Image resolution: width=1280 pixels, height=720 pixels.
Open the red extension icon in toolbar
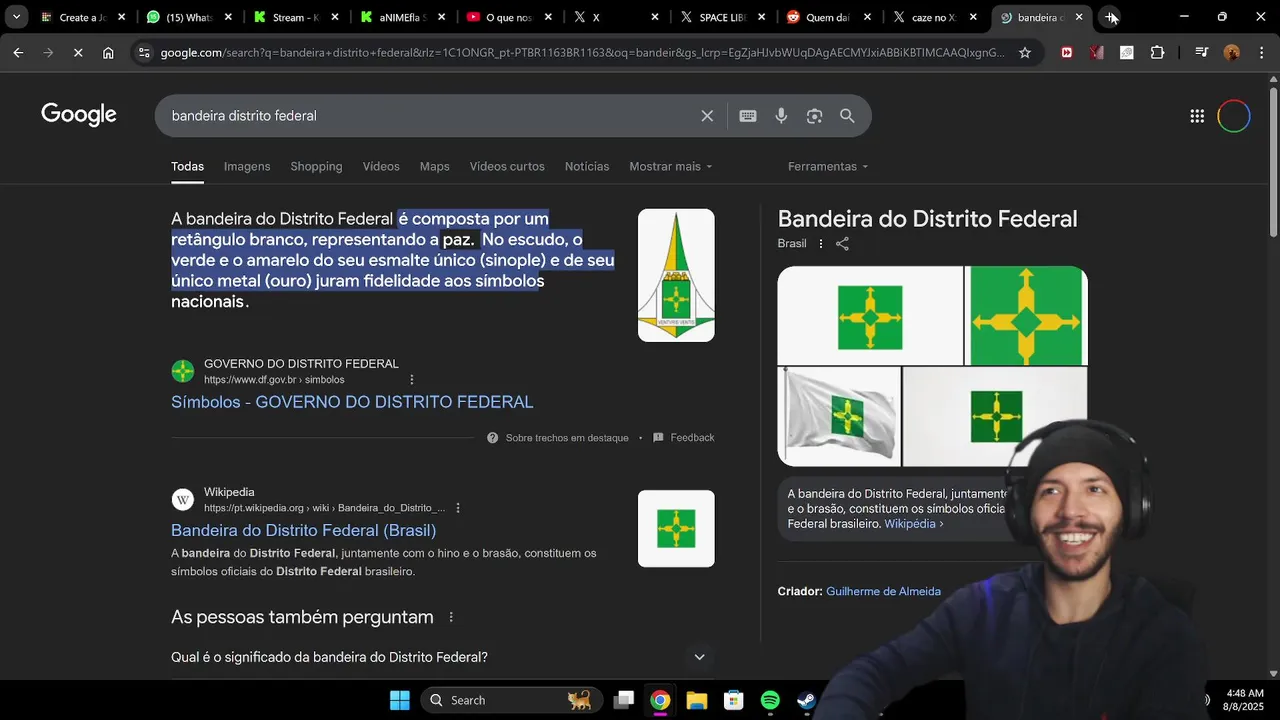point(1067,53)
